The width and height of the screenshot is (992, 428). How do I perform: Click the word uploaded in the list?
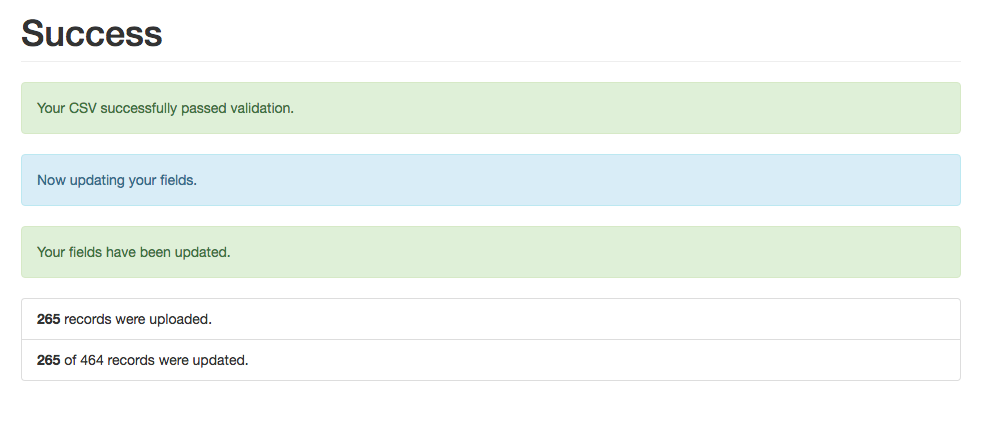click(x=180, y=320)
